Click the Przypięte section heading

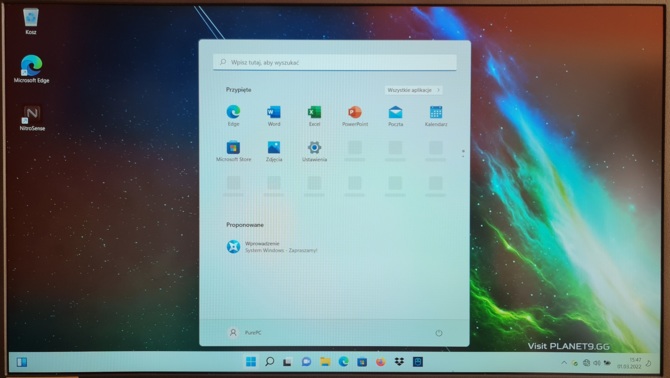tap(238, 90)
